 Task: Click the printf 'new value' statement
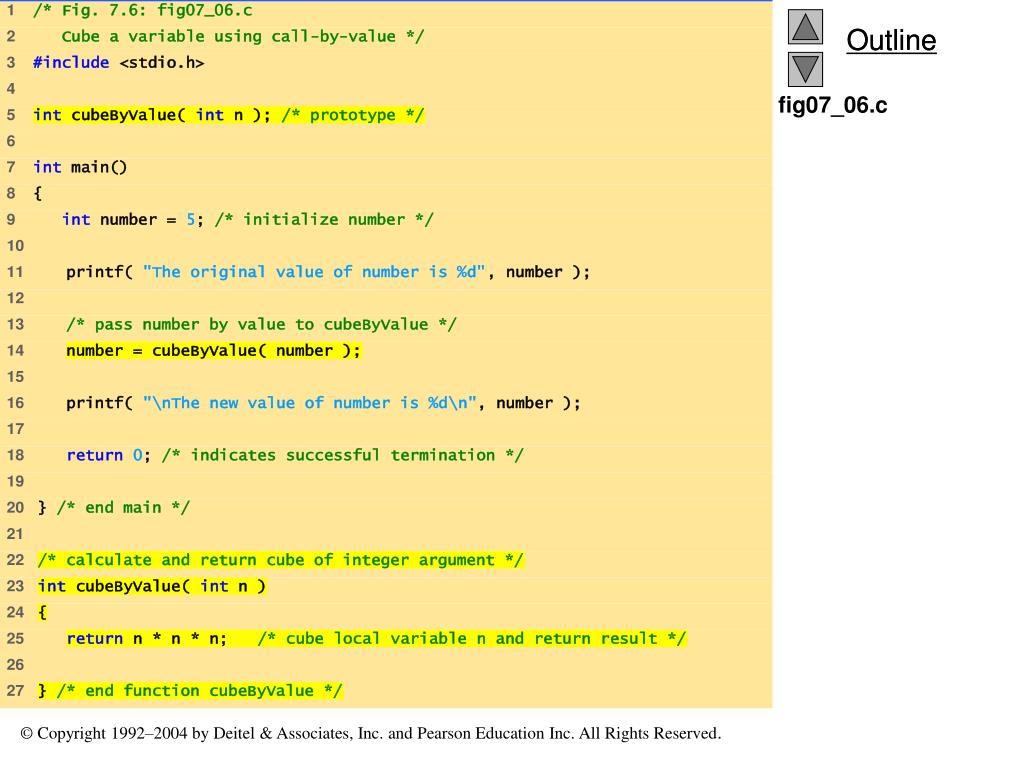click(323, 403)
